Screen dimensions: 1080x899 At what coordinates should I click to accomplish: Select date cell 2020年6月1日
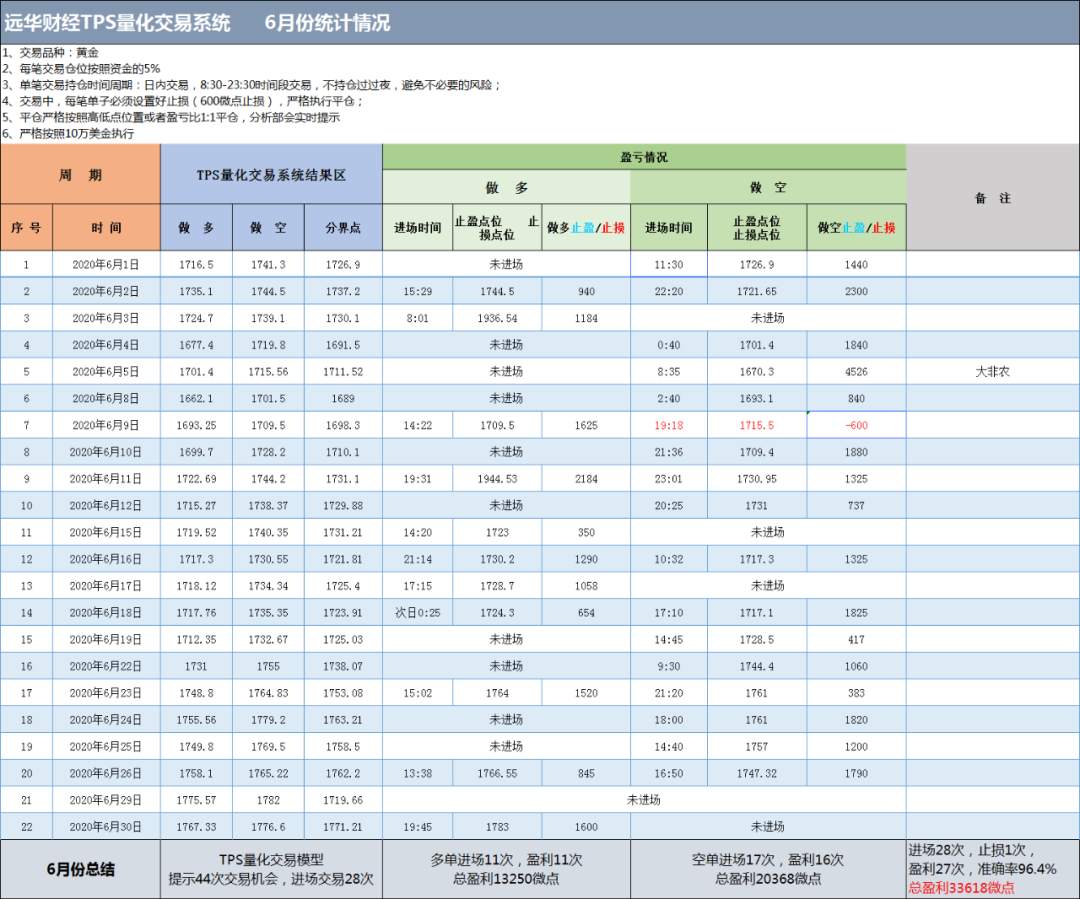106,265
